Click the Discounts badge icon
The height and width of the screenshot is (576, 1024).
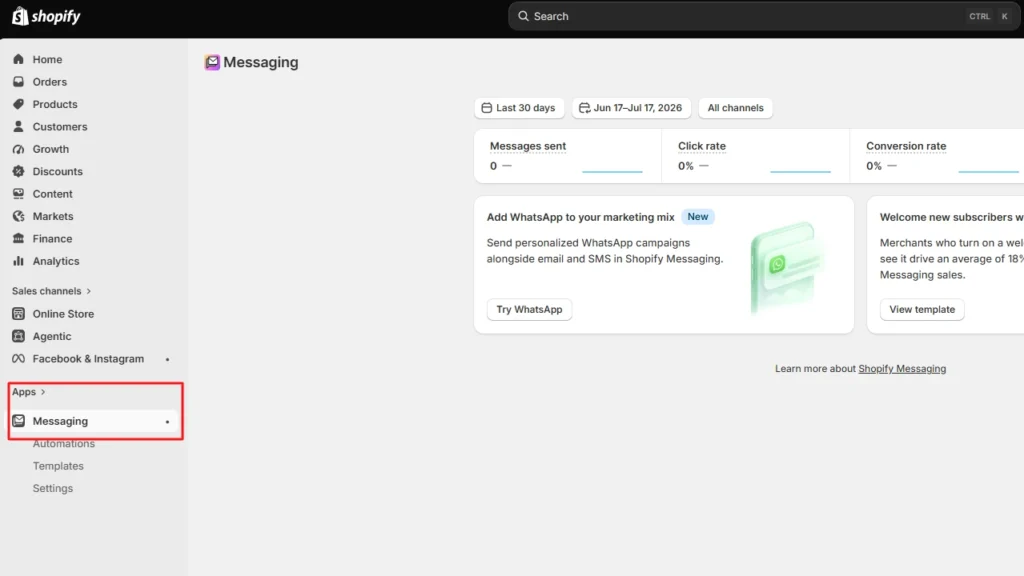coord(18,171)
